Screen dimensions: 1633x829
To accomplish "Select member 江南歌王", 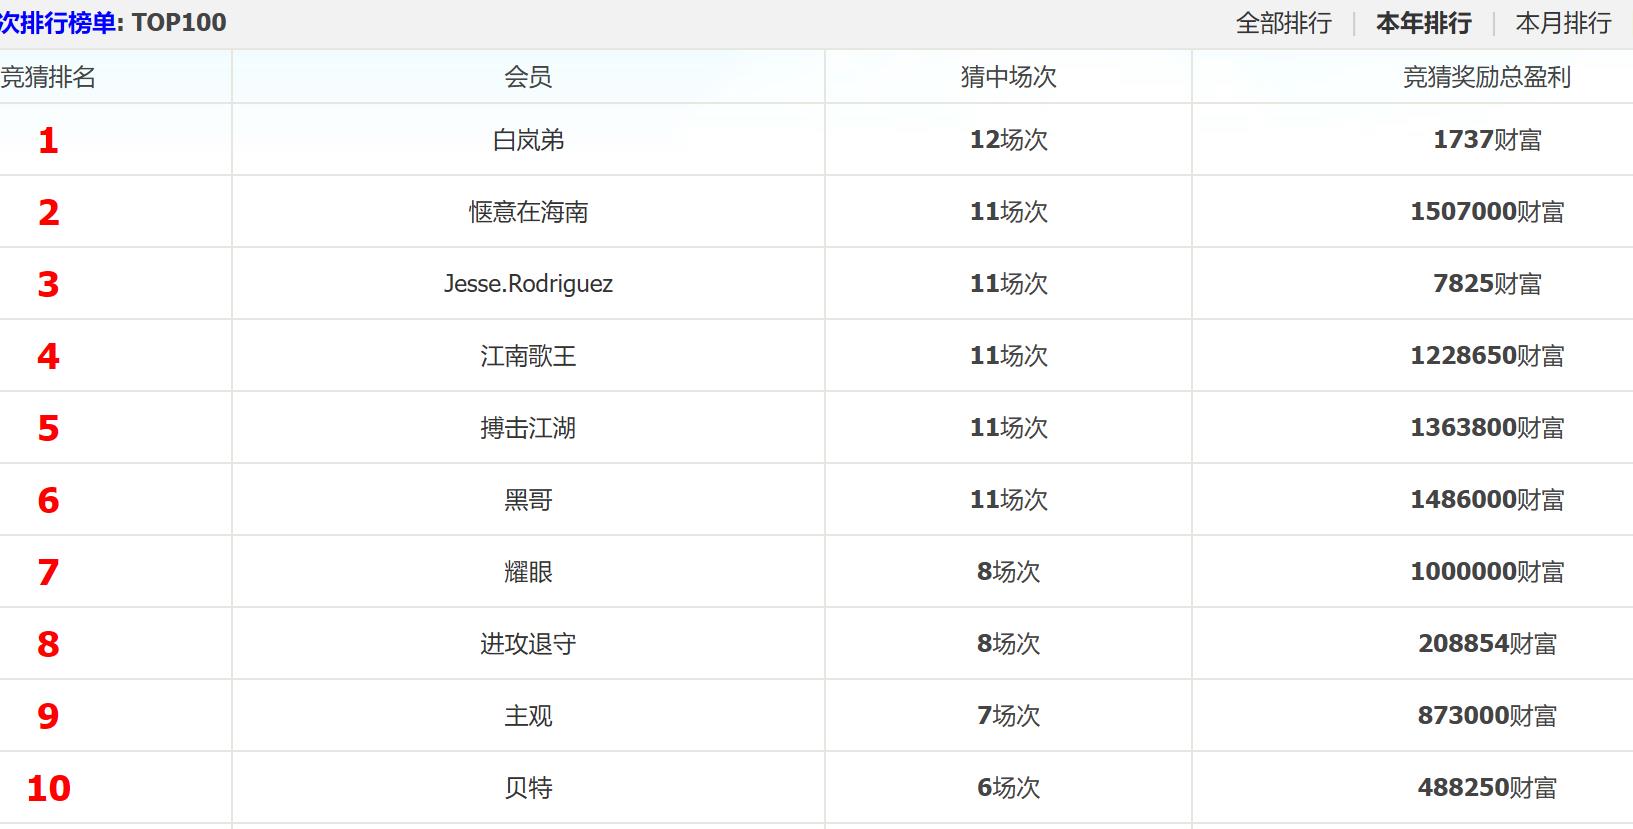I will 528,356.
